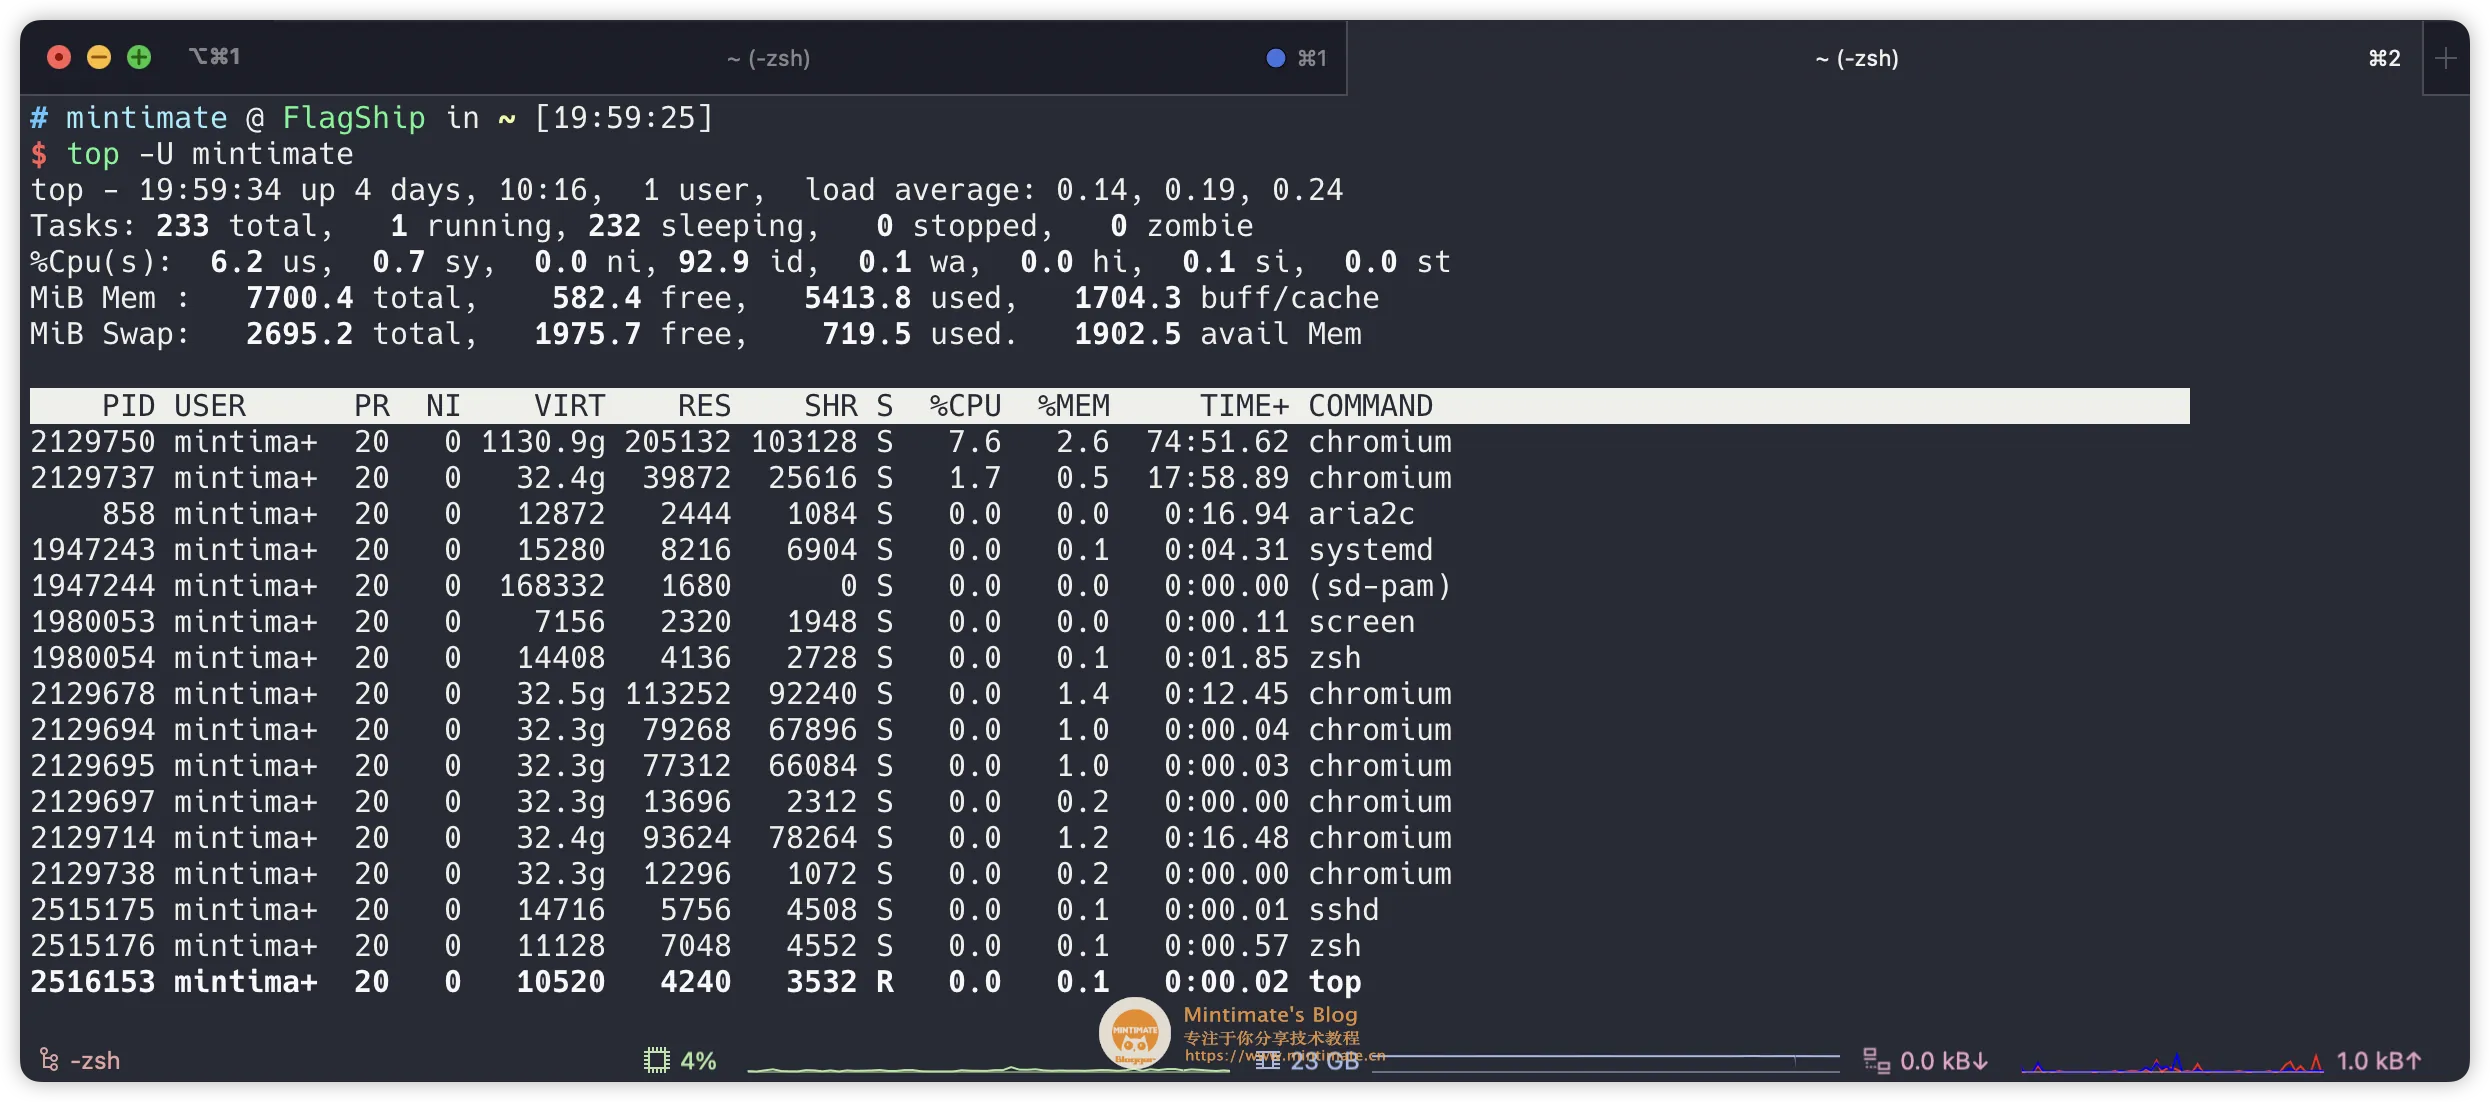Image resolution: width=2490 pixels, height=1102 pixels.
Task: Click the aria2c command name
Action: (x=1361, y=514)
